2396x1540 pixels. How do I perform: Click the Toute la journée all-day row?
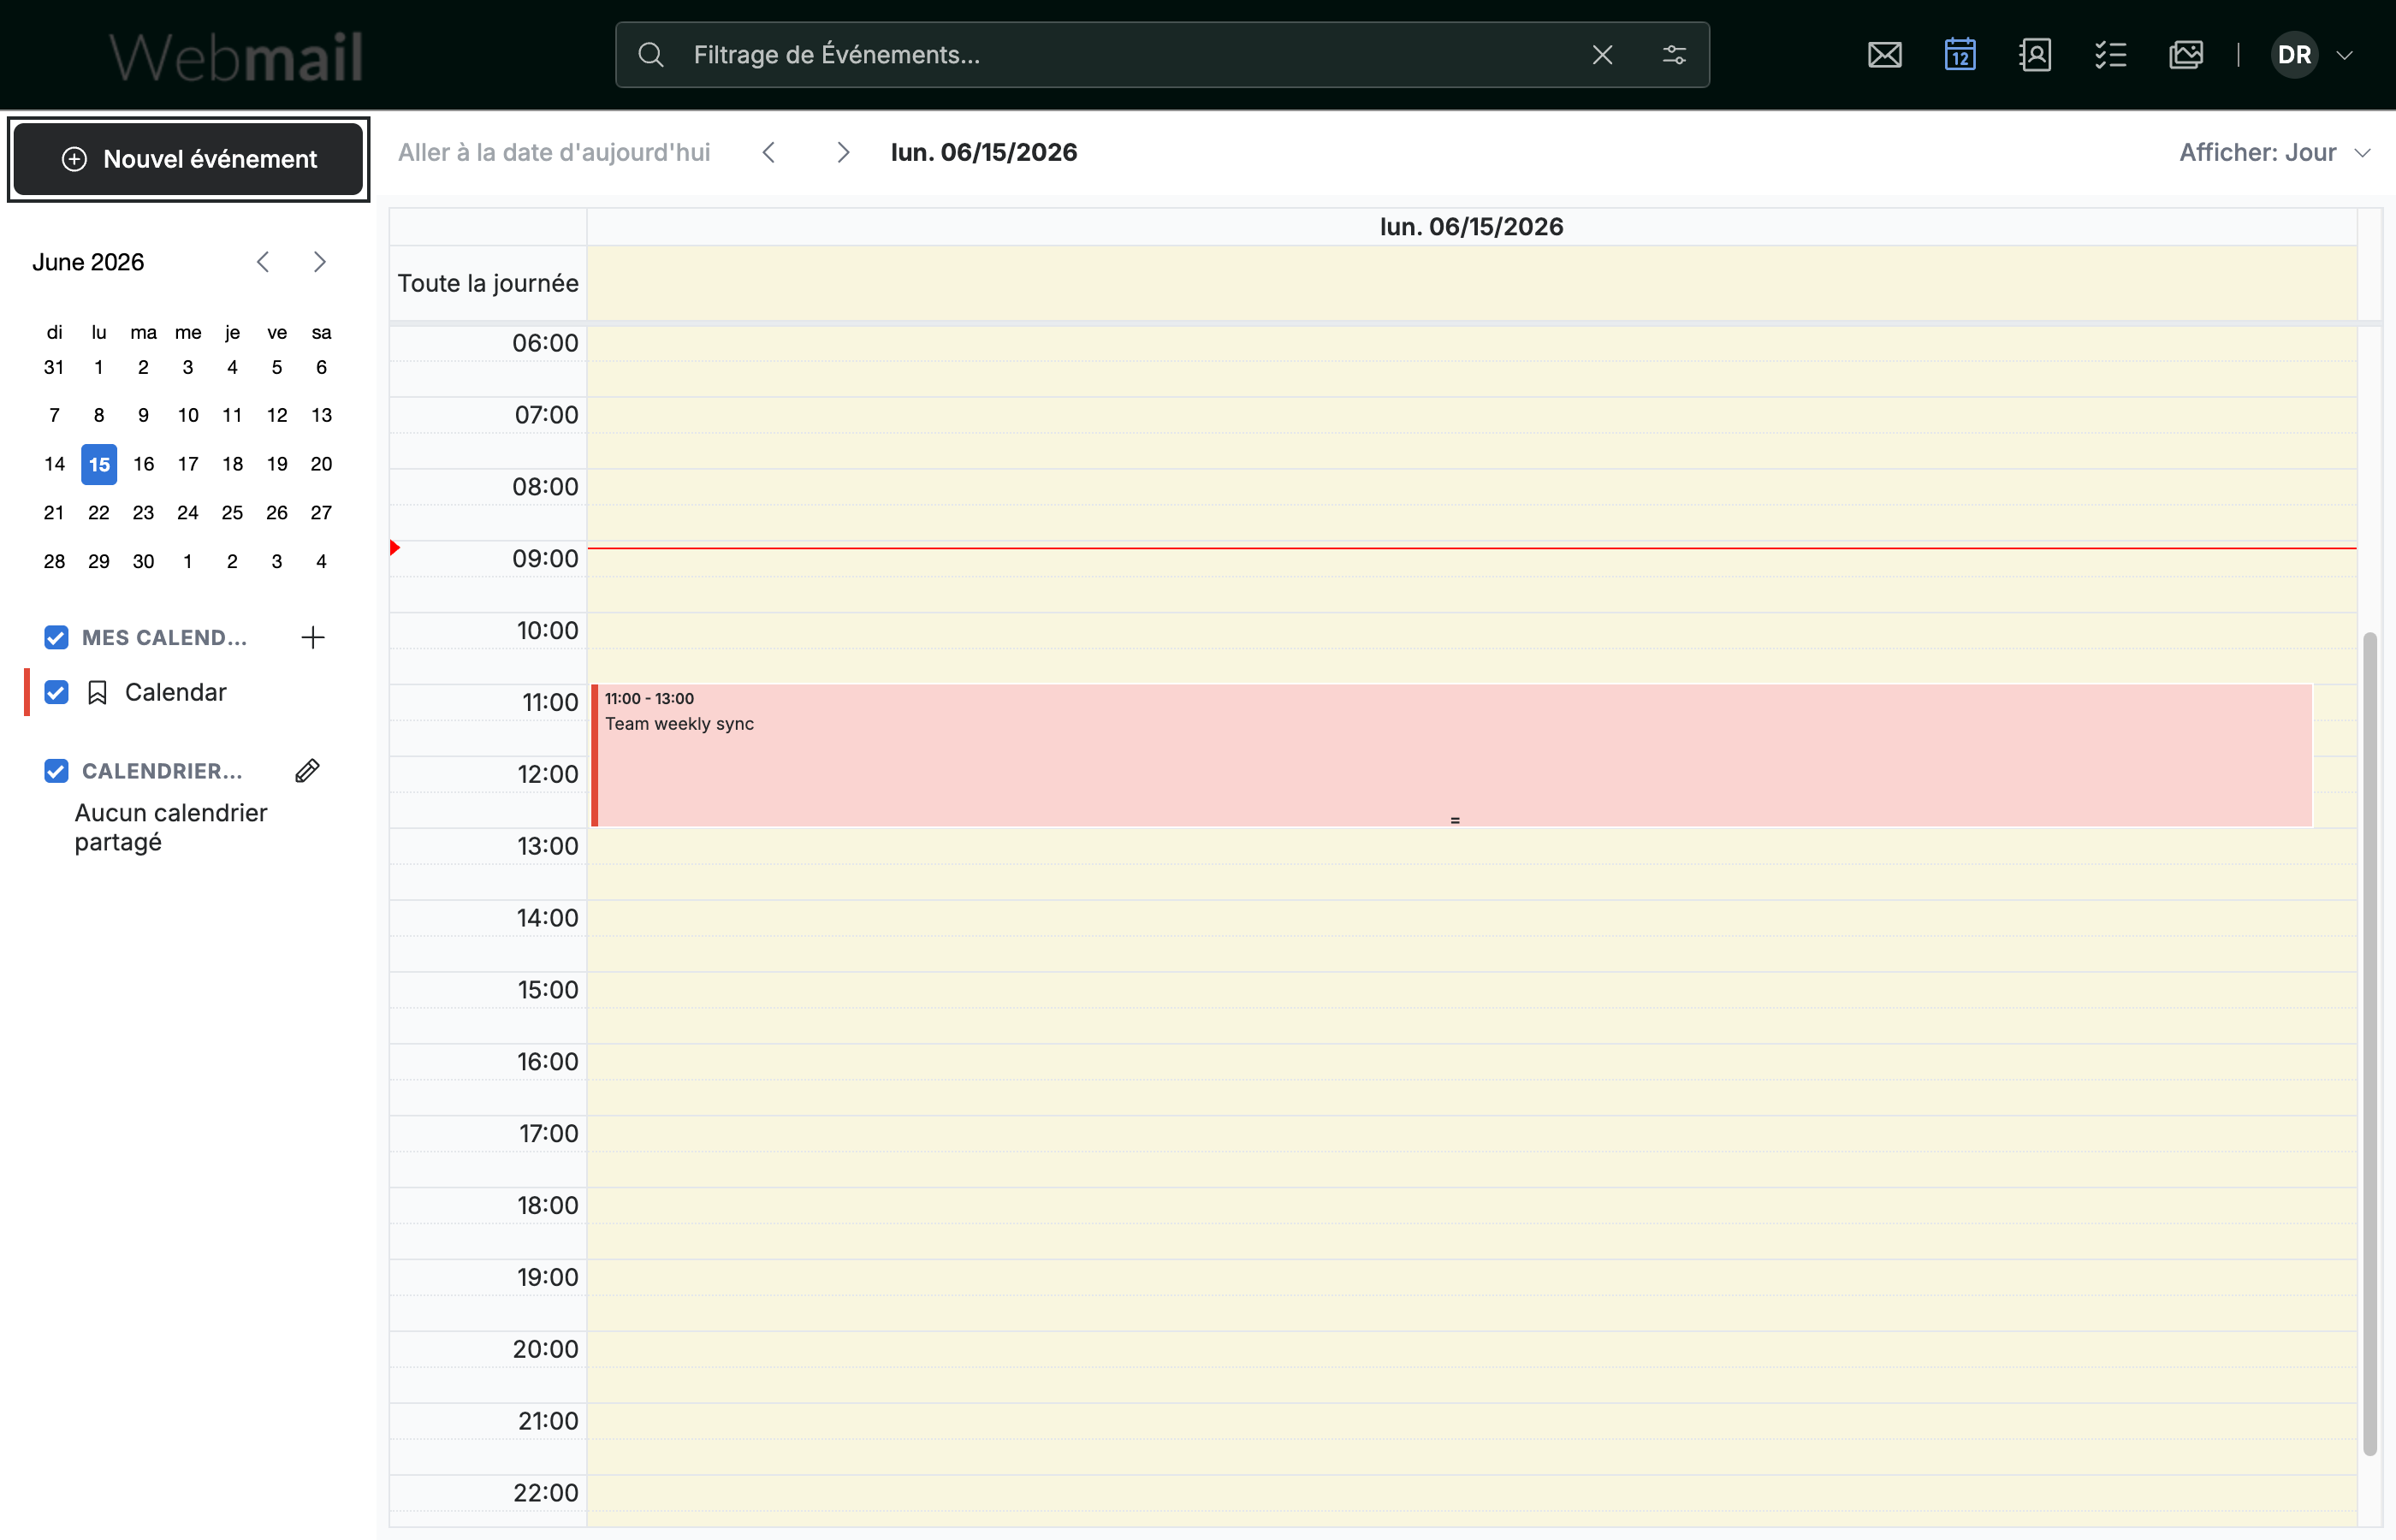pos(1472,283)
